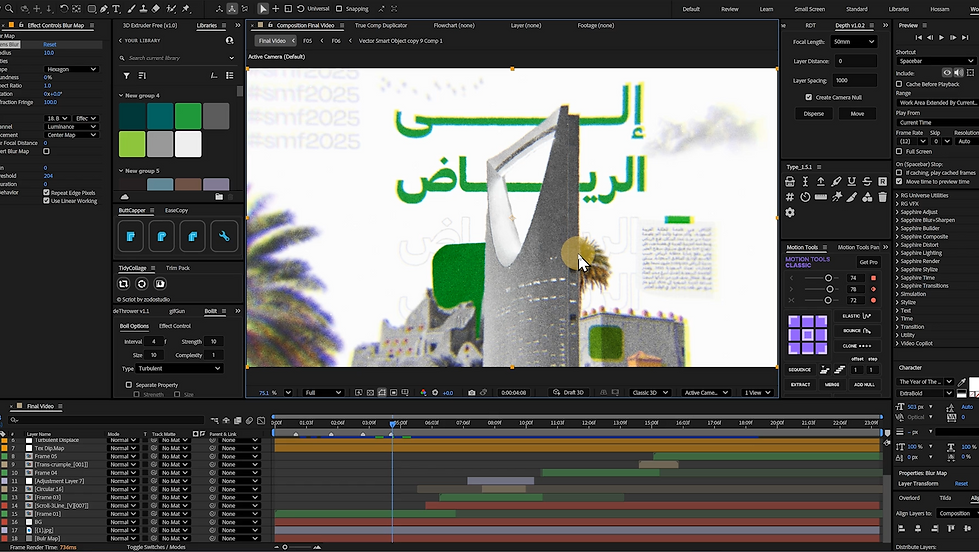The image size is (979, 552).
Task: Switch to Effect Control tab in Boilt
Action: coord(175,326)
